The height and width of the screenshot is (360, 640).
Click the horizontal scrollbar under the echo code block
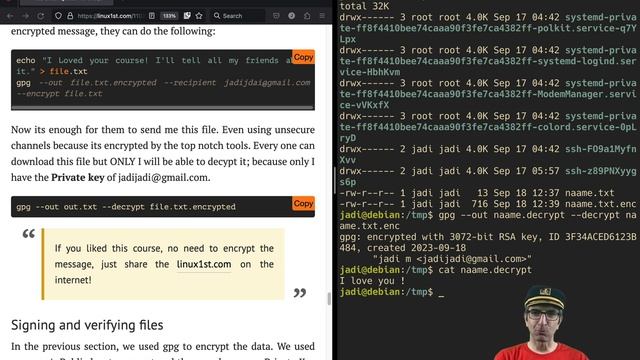coord(162,108)
